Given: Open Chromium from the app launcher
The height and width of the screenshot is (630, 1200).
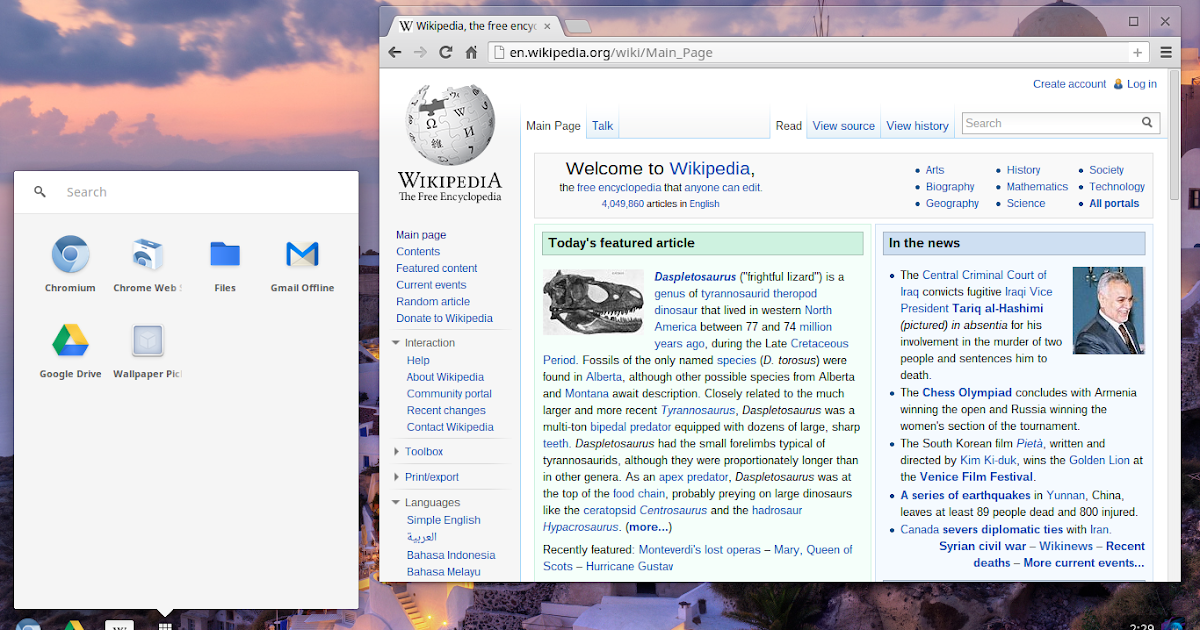Looking at the screenshot, I should coord(70,255).
